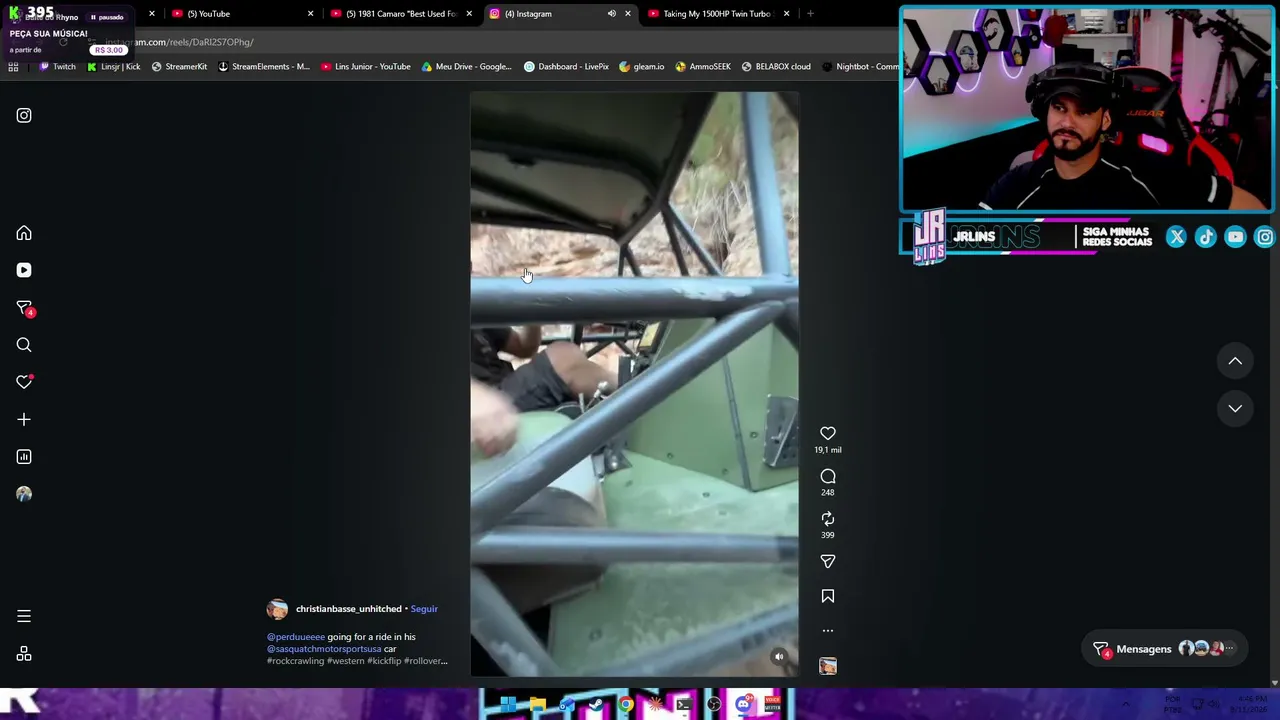Open the AmmoSEEK bookmark
Screen dimensions: 1280x720
703,67
